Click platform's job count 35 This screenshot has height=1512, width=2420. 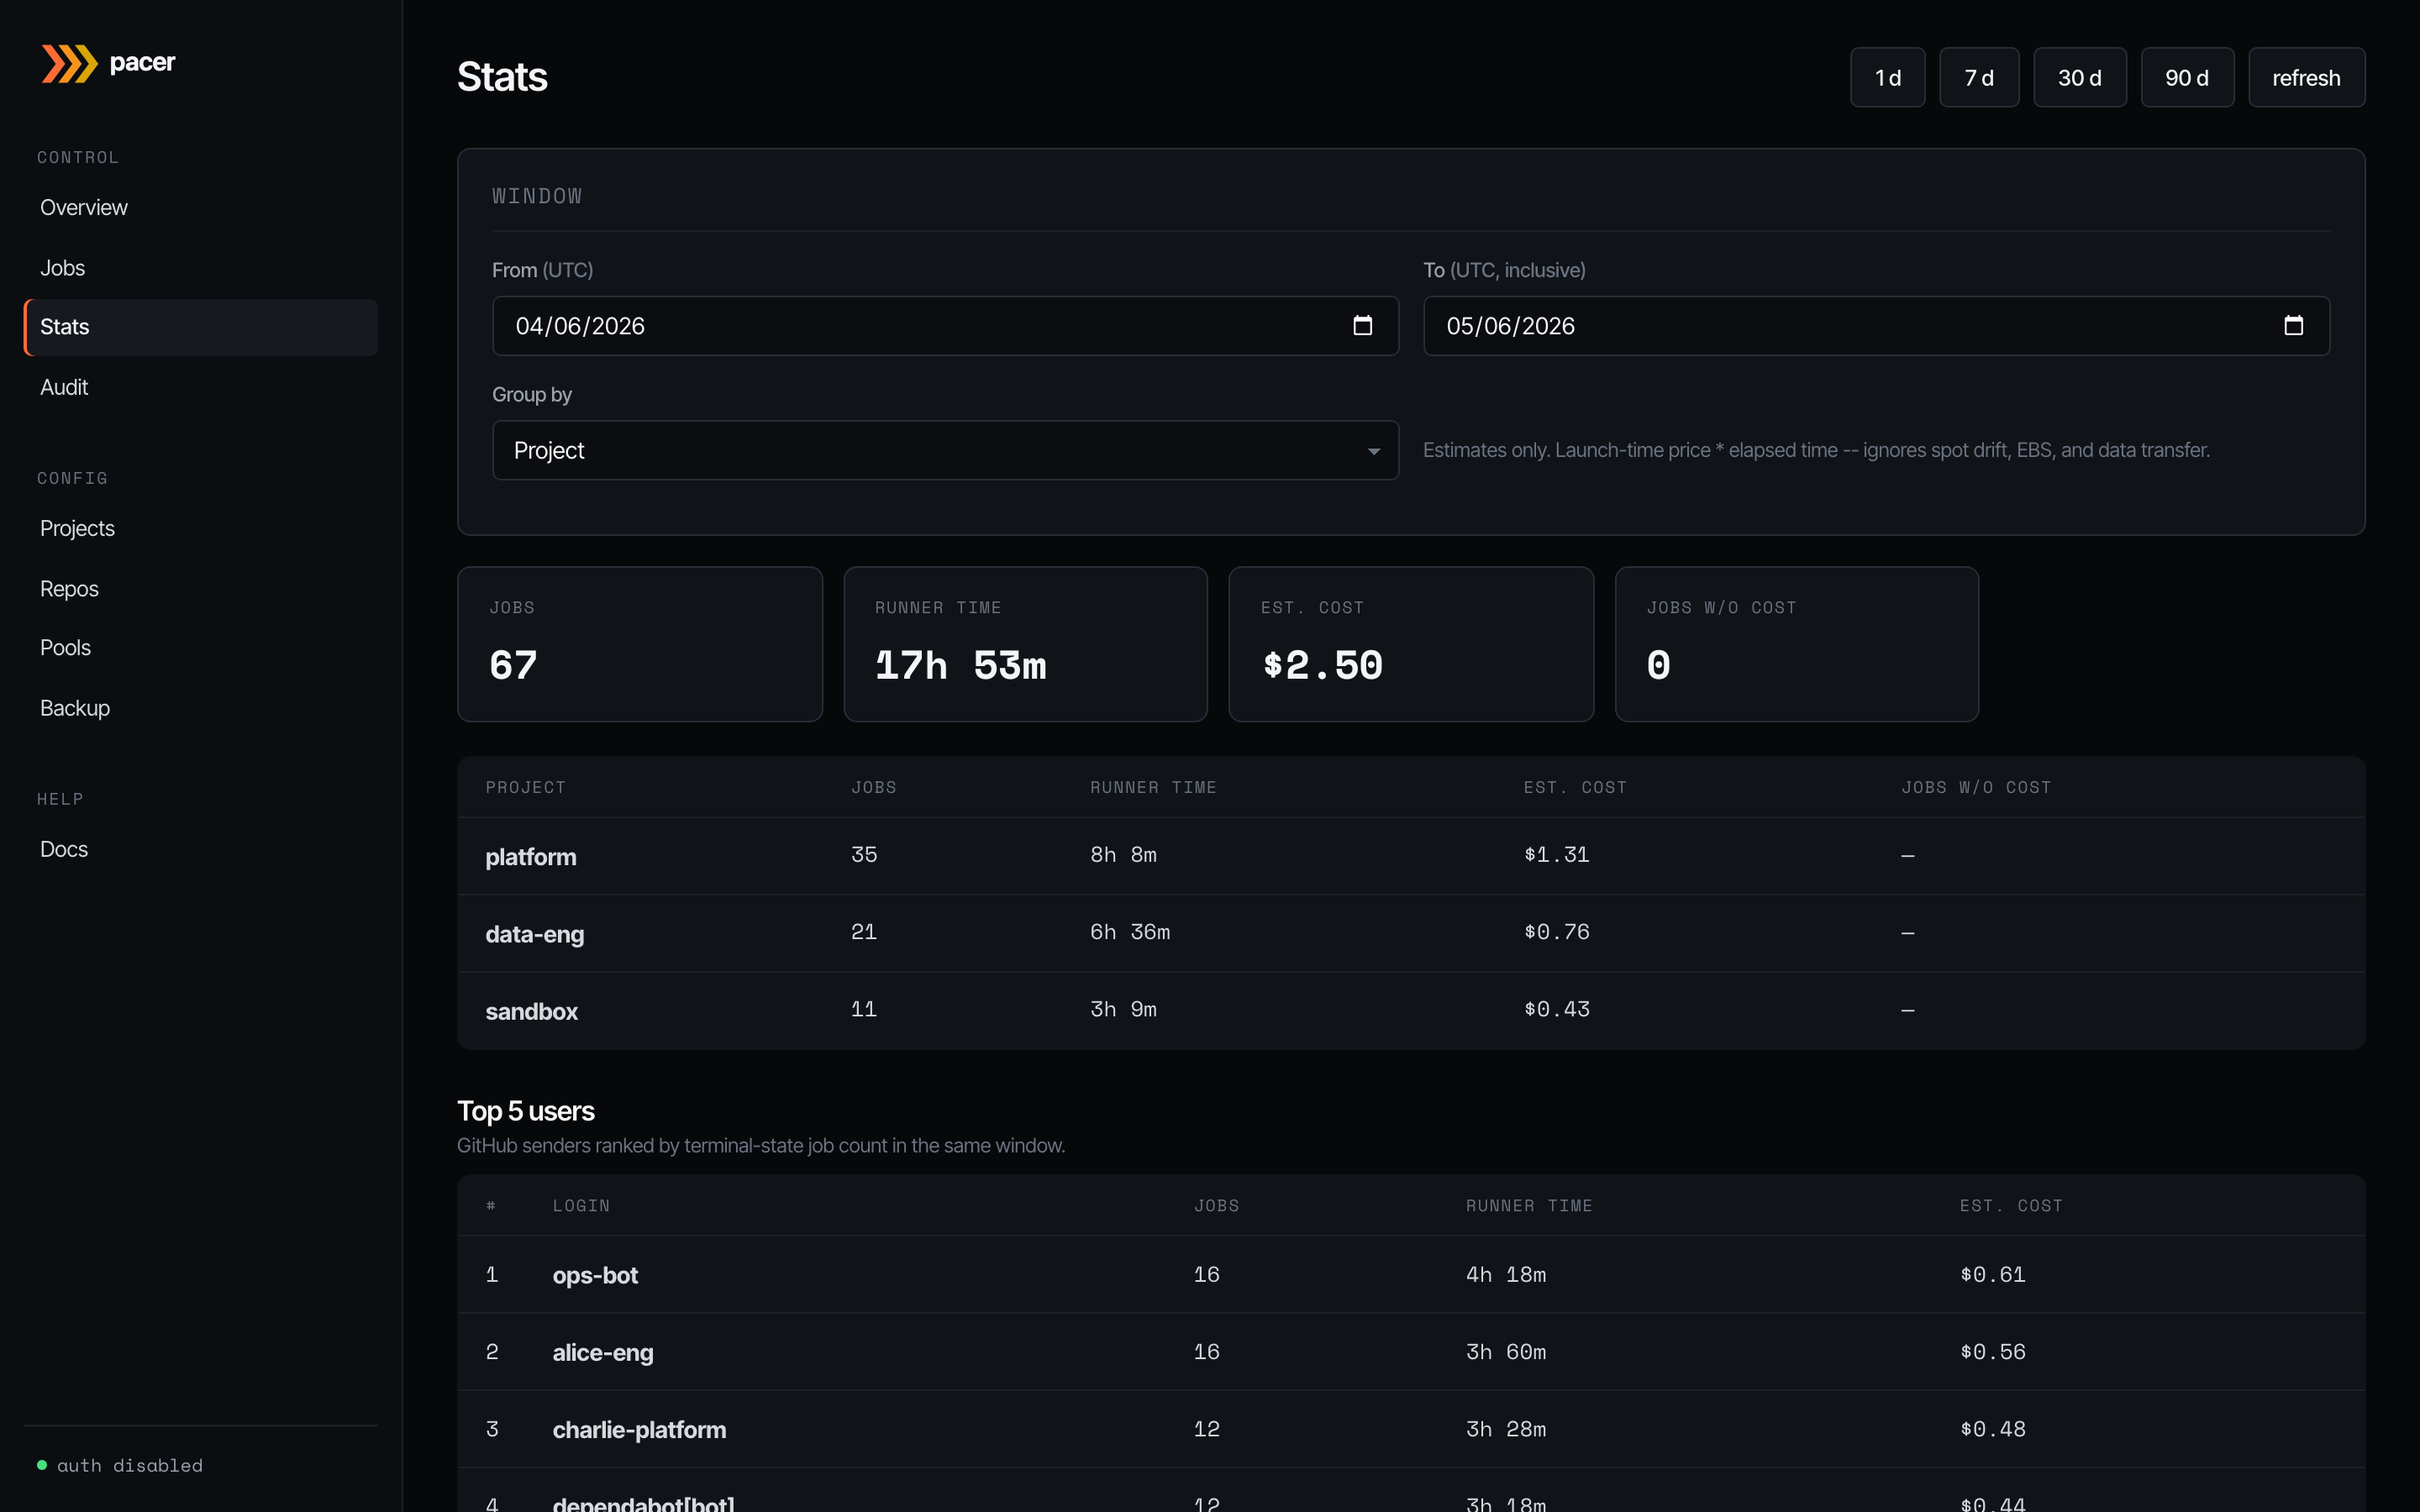pyautogui.click(x=864, y=855)
